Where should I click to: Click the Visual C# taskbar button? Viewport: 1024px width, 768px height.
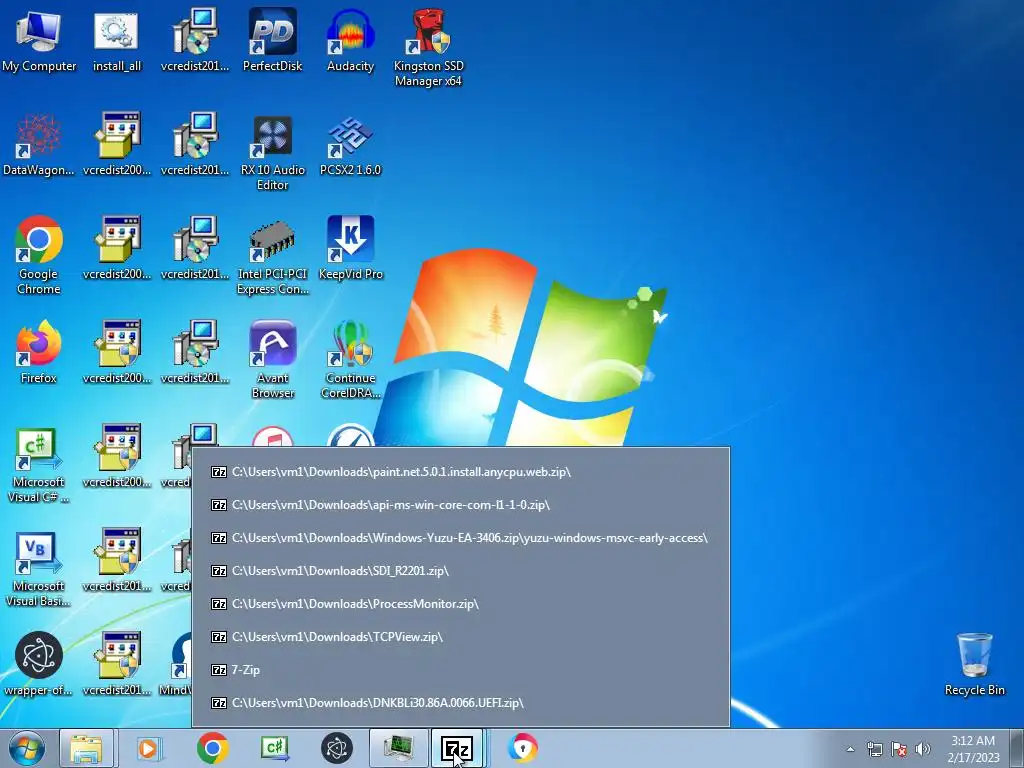click(274, 748)
